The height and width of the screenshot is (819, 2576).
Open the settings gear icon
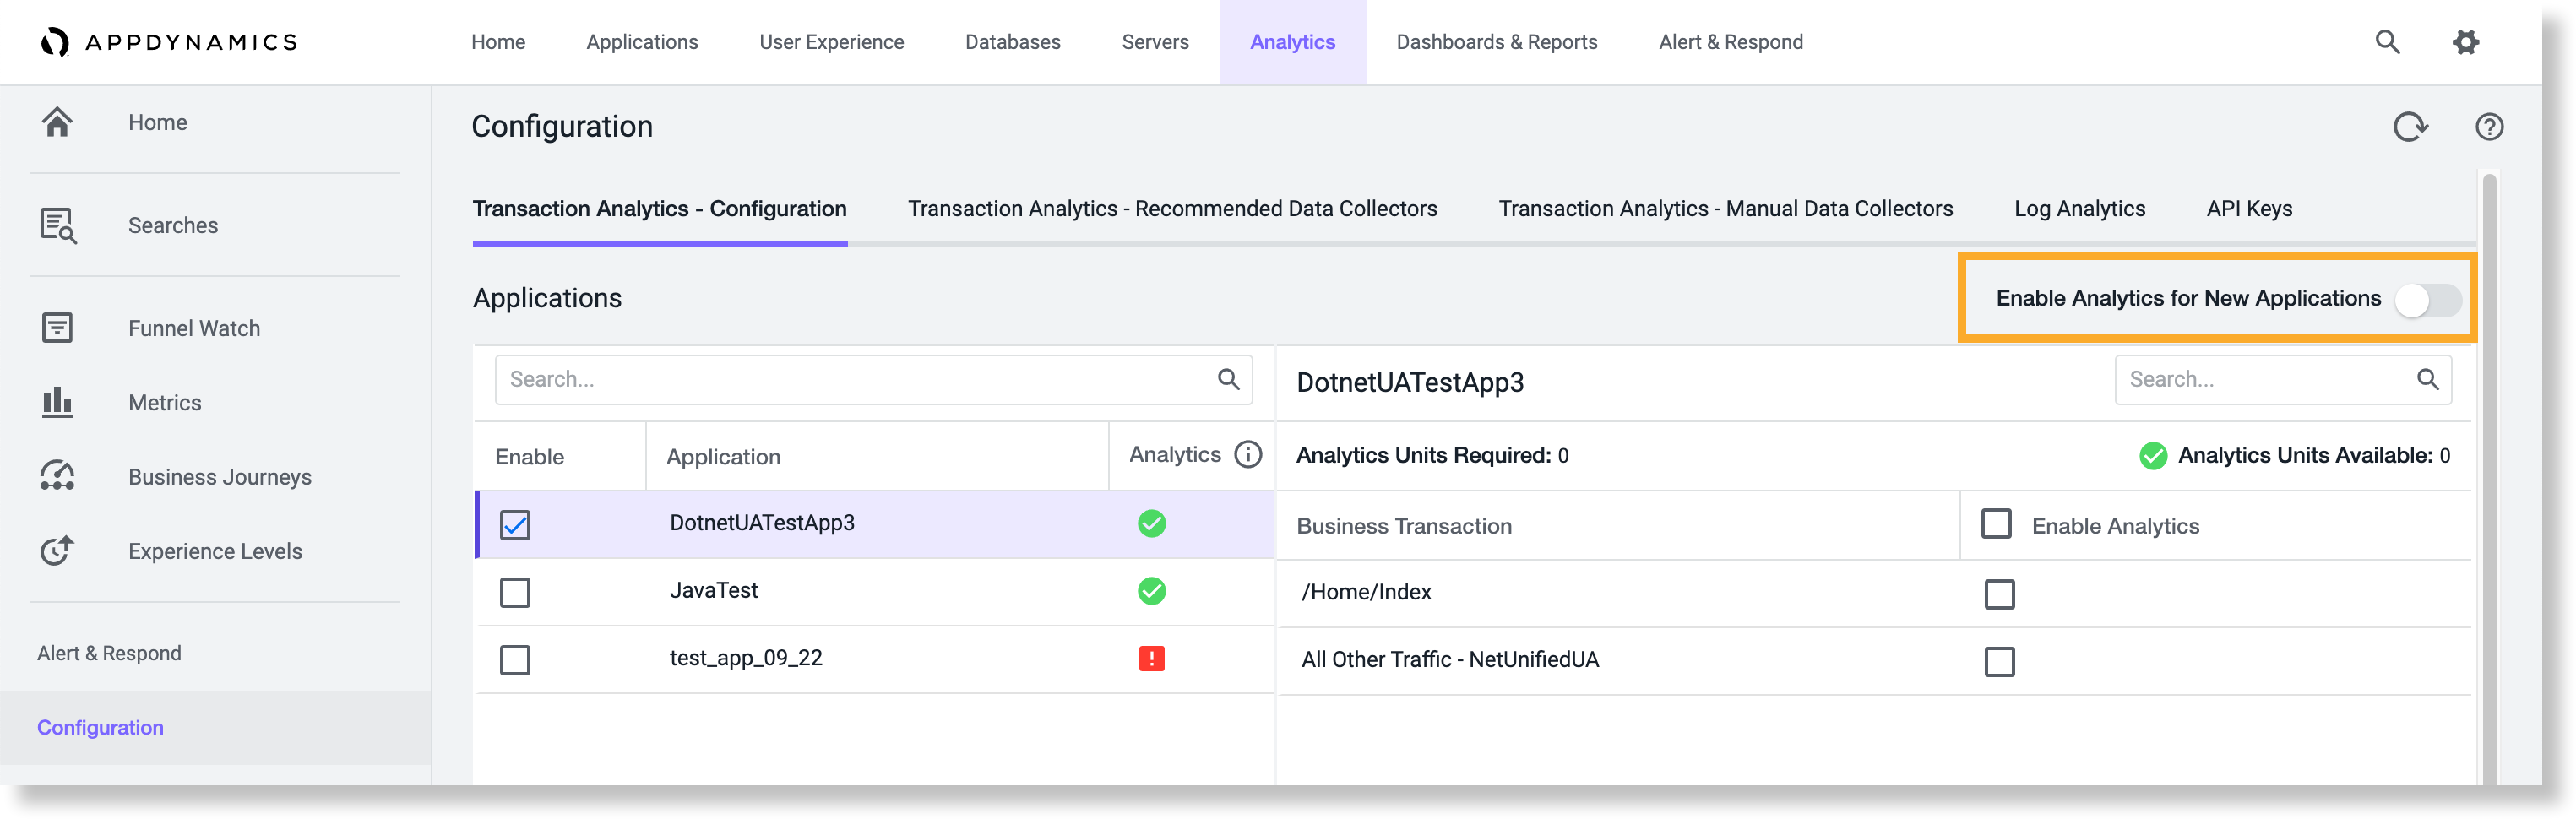click(2466, 42)
